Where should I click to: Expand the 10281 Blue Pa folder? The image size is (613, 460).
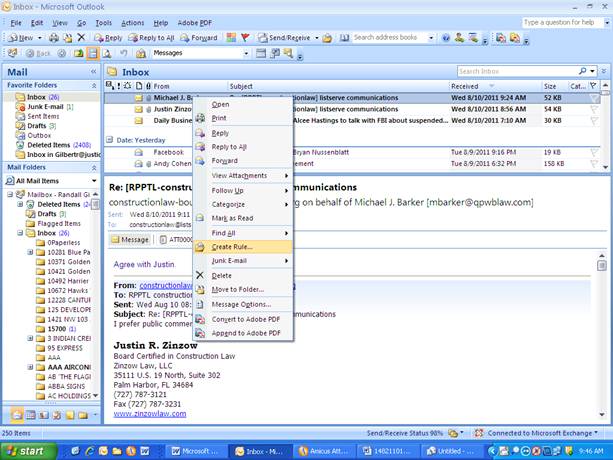[x=30, y=252]
